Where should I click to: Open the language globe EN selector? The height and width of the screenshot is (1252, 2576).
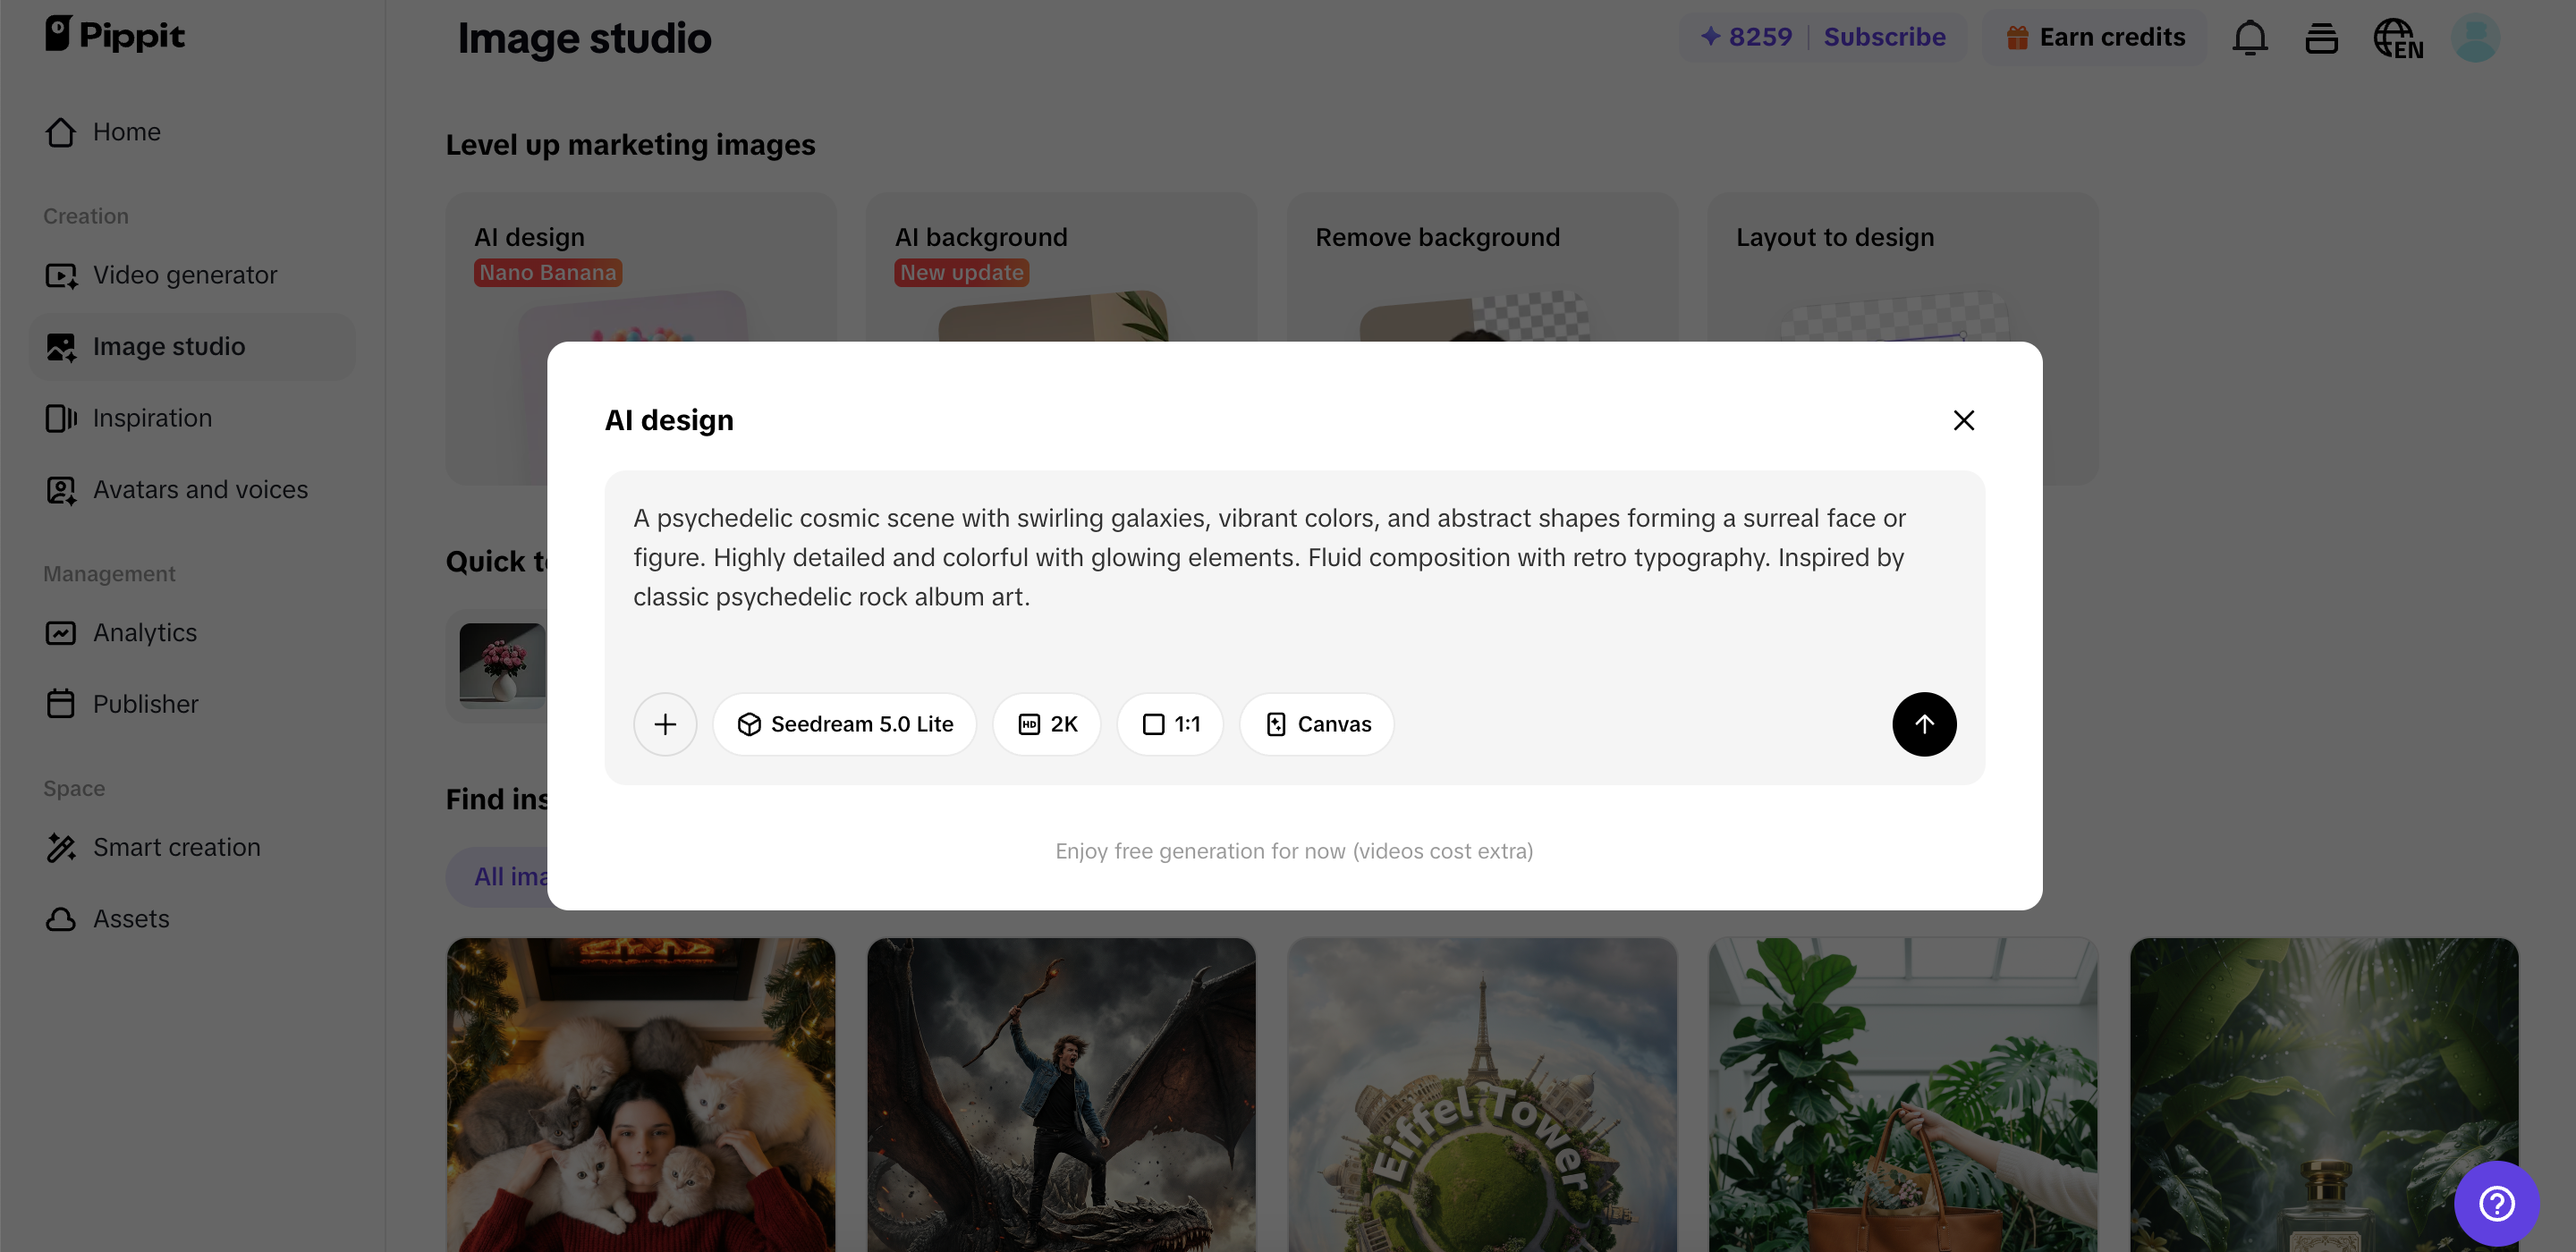pyautogui.click(x=2397, y=39)
